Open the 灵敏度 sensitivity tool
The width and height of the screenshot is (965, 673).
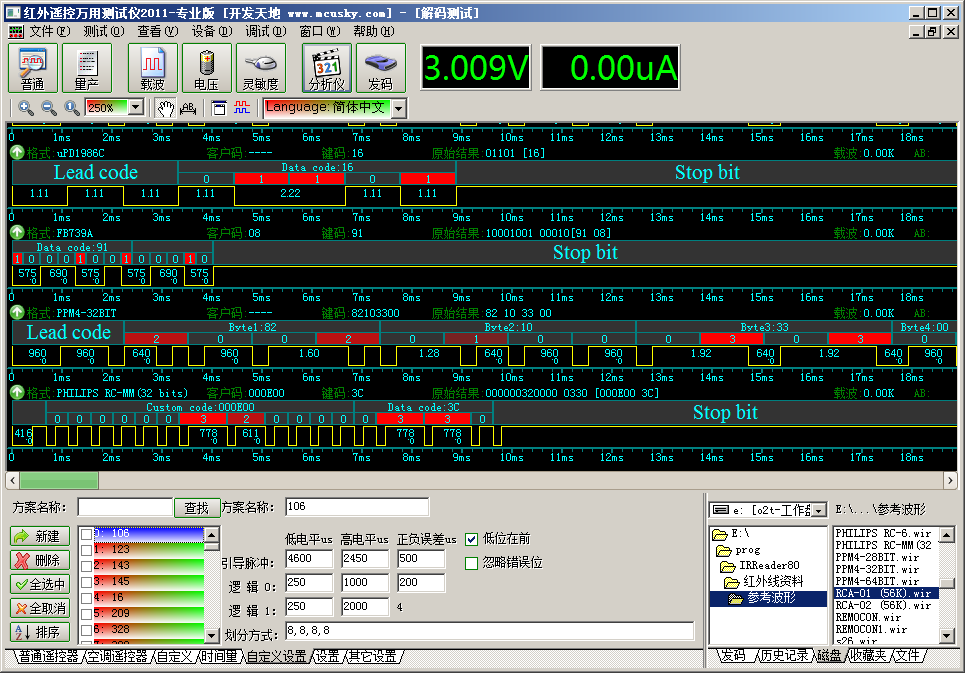point(261,68)
